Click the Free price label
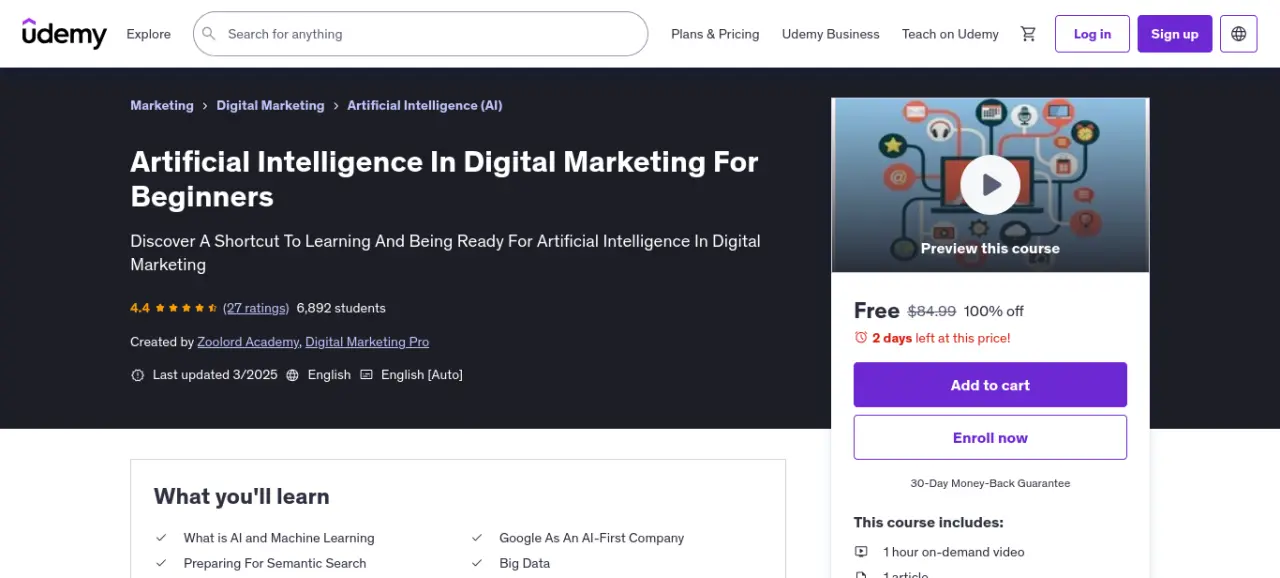 pos(877,310)
